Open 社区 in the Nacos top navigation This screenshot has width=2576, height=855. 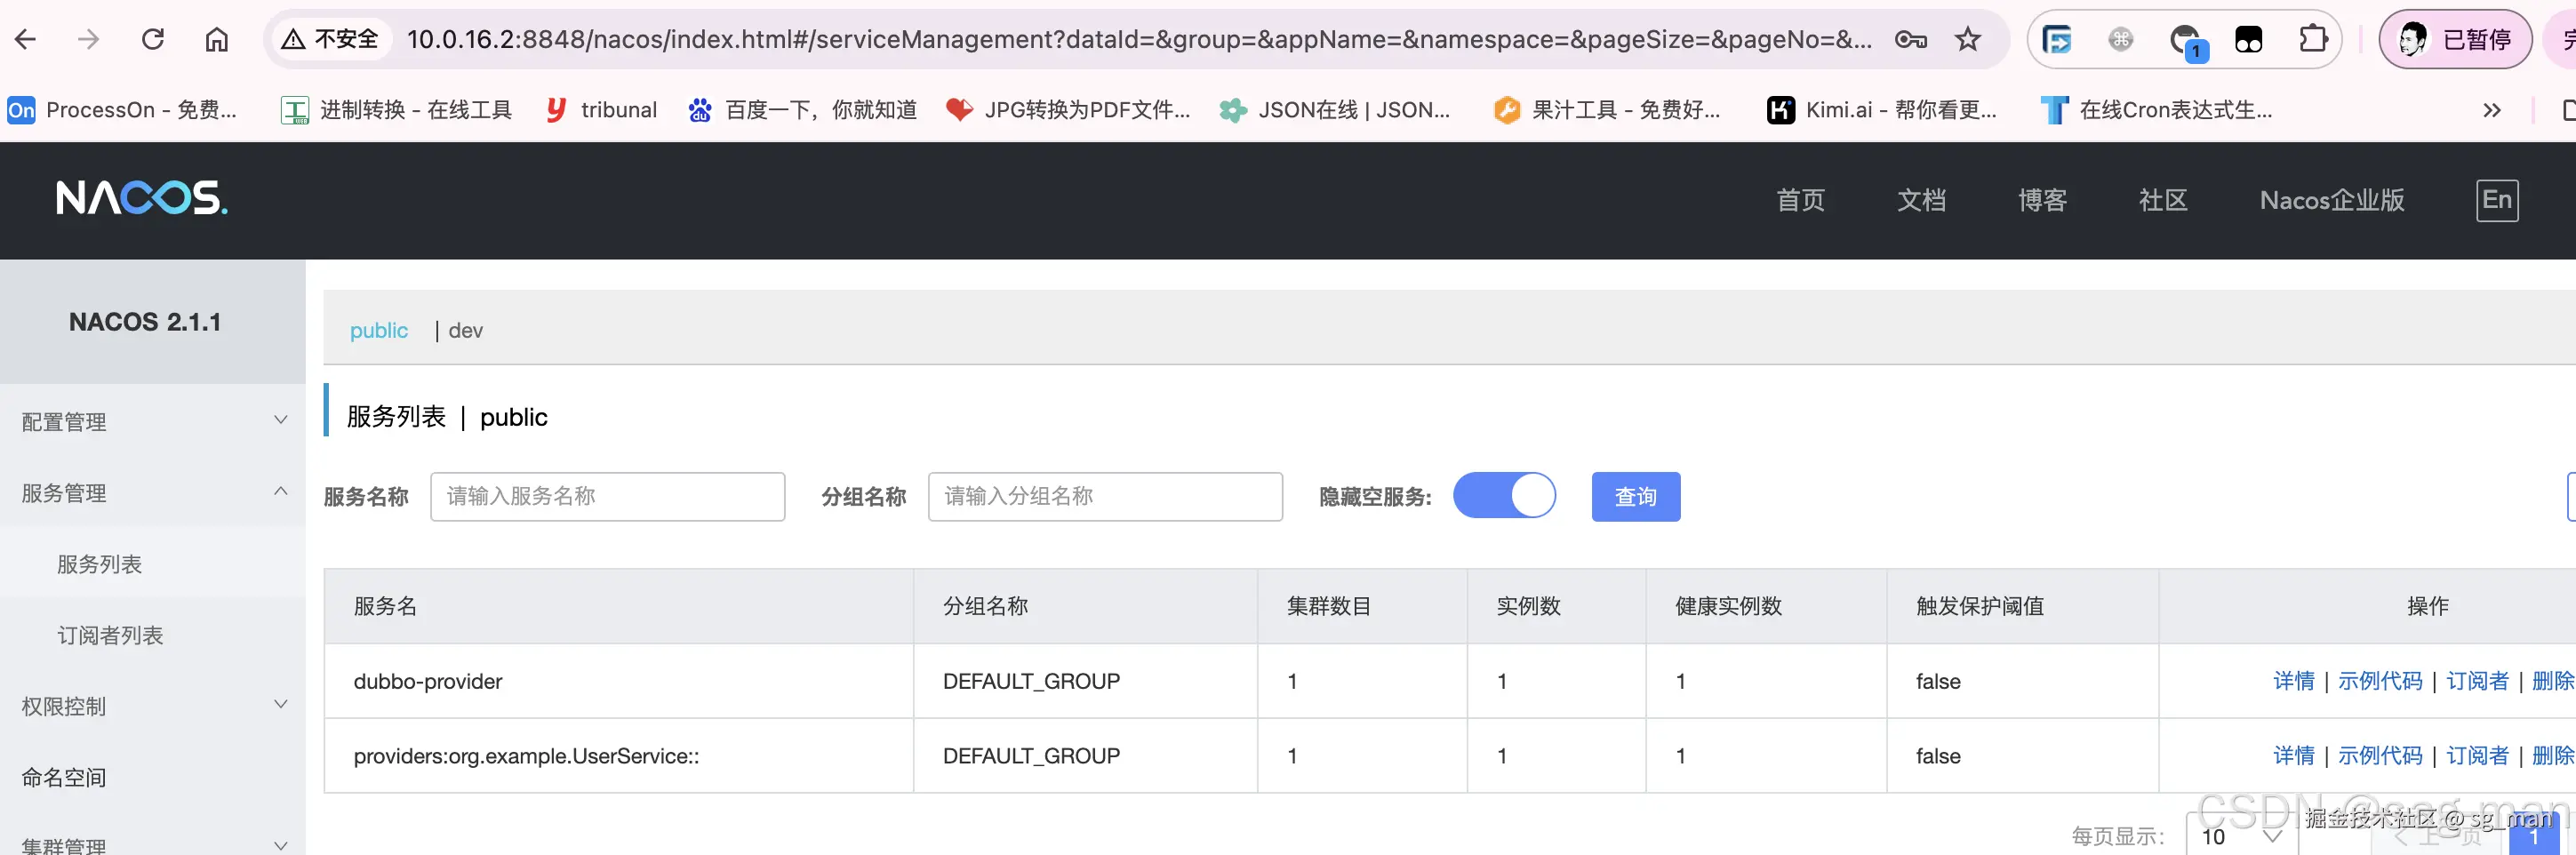pos(2163,200)
